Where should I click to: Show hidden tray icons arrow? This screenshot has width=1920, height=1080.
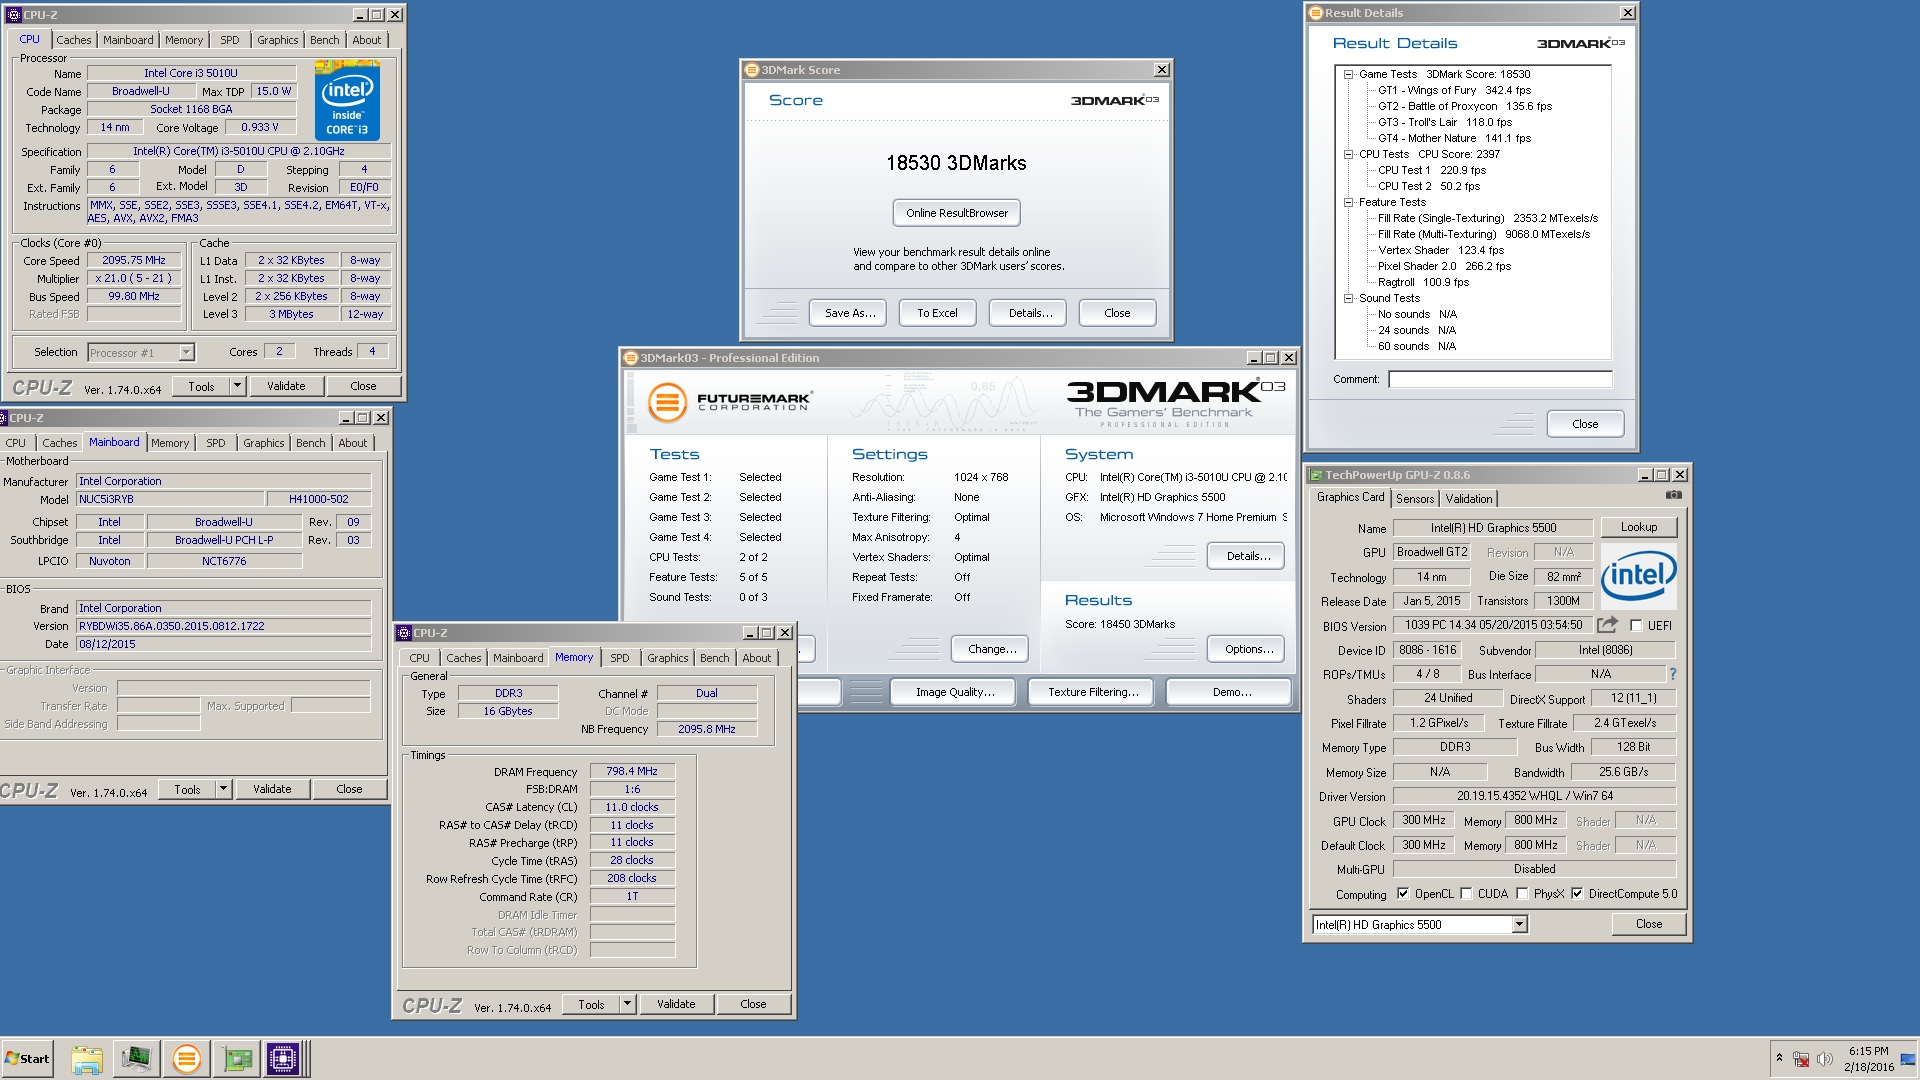pos(1779,1058)
